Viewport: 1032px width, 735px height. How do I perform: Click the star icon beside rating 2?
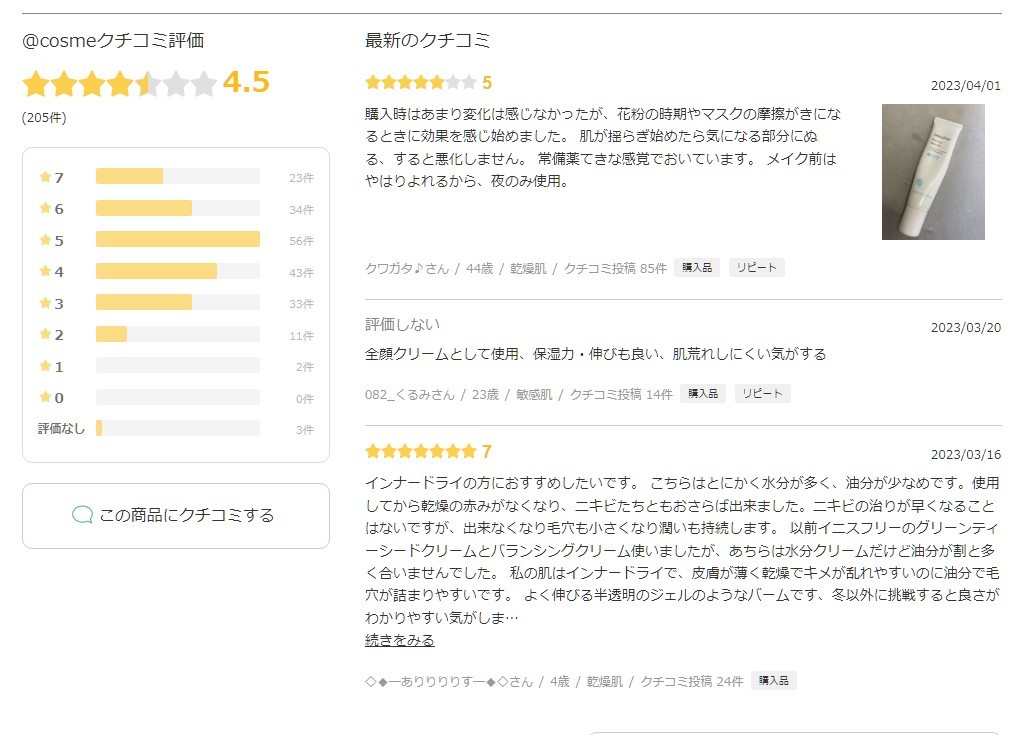click(45, 334)
